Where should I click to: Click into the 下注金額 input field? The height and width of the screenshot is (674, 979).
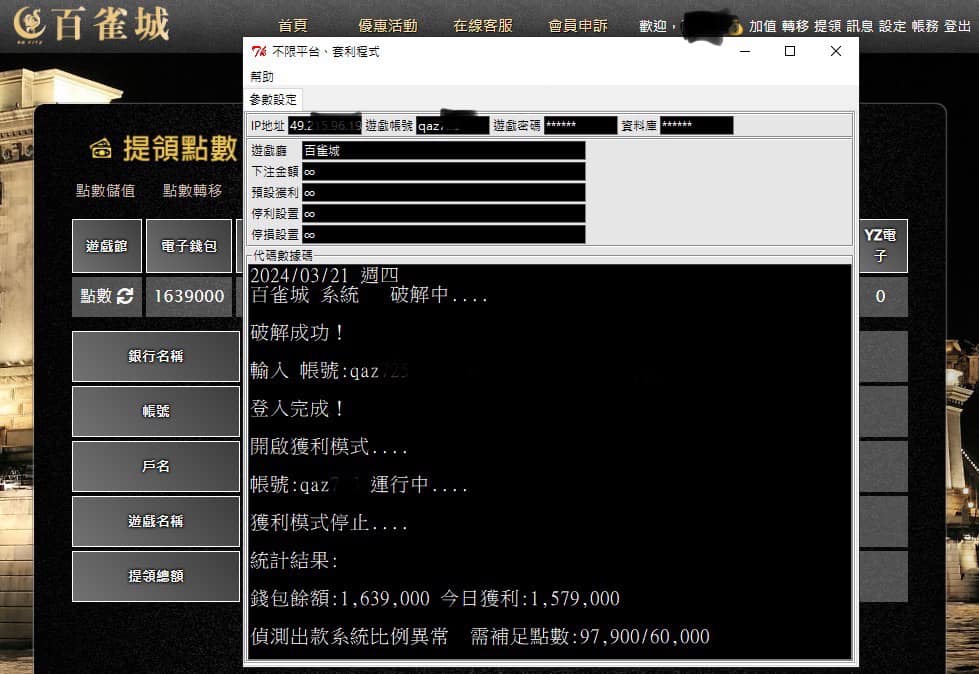tap(443, 171)
